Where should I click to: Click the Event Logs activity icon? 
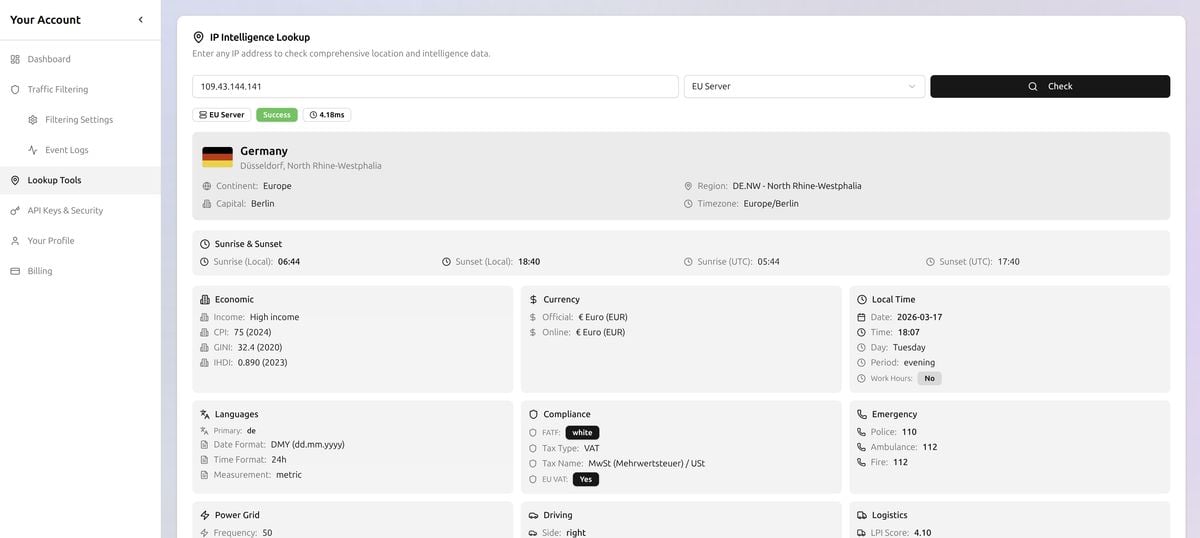coord(33,150)
